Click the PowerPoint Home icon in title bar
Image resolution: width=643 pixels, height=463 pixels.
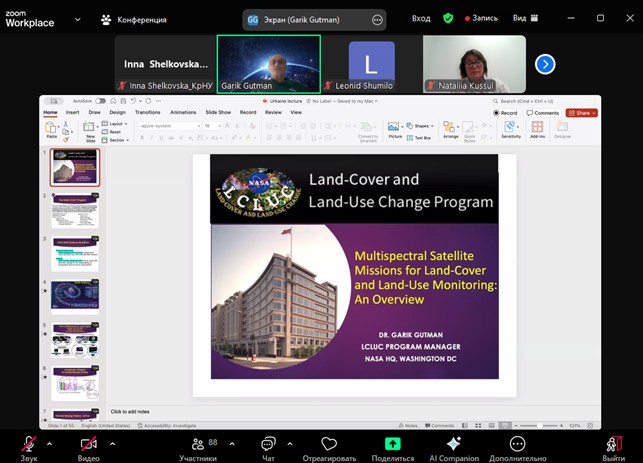click(113, 101)
